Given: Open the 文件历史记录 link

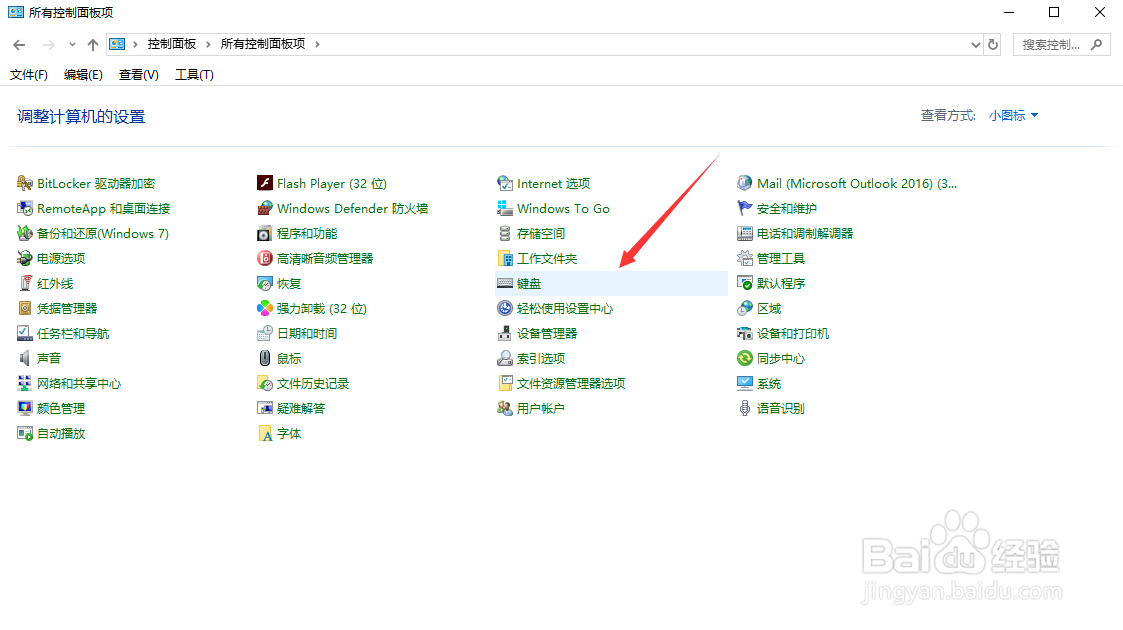Looking at the screenshot, I should pyautogui.click(x=313, y=384).
